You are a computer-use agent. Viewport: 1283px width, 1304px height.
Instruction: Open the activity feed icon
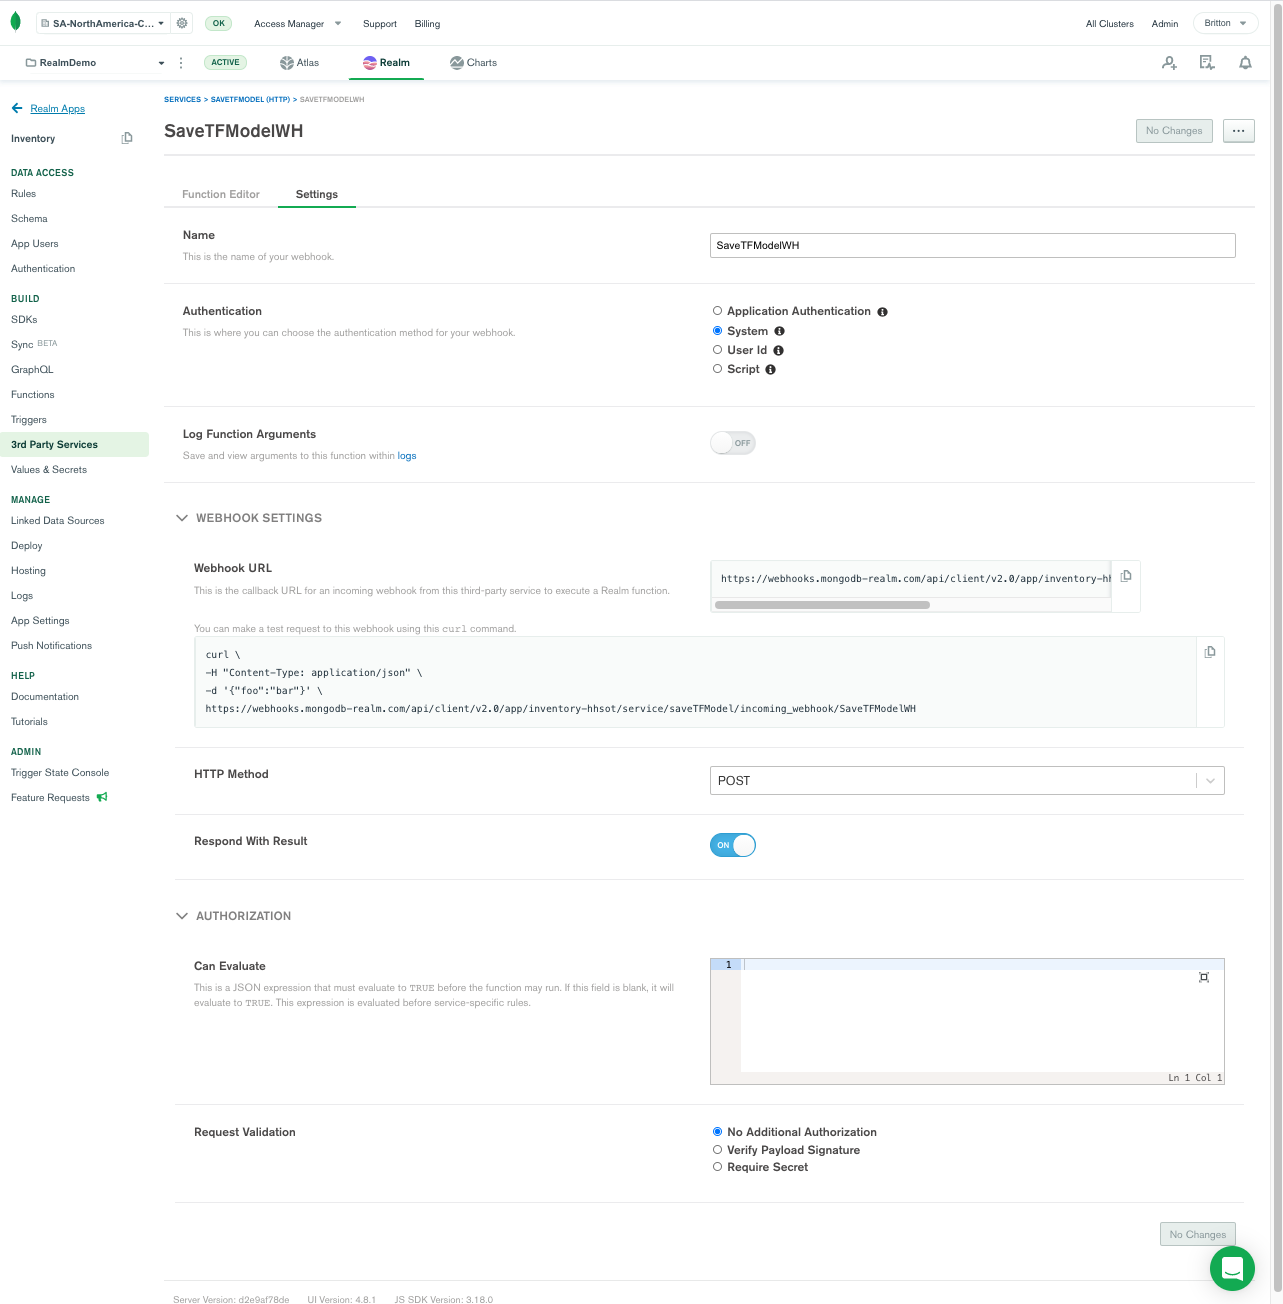pos(1207,63)
